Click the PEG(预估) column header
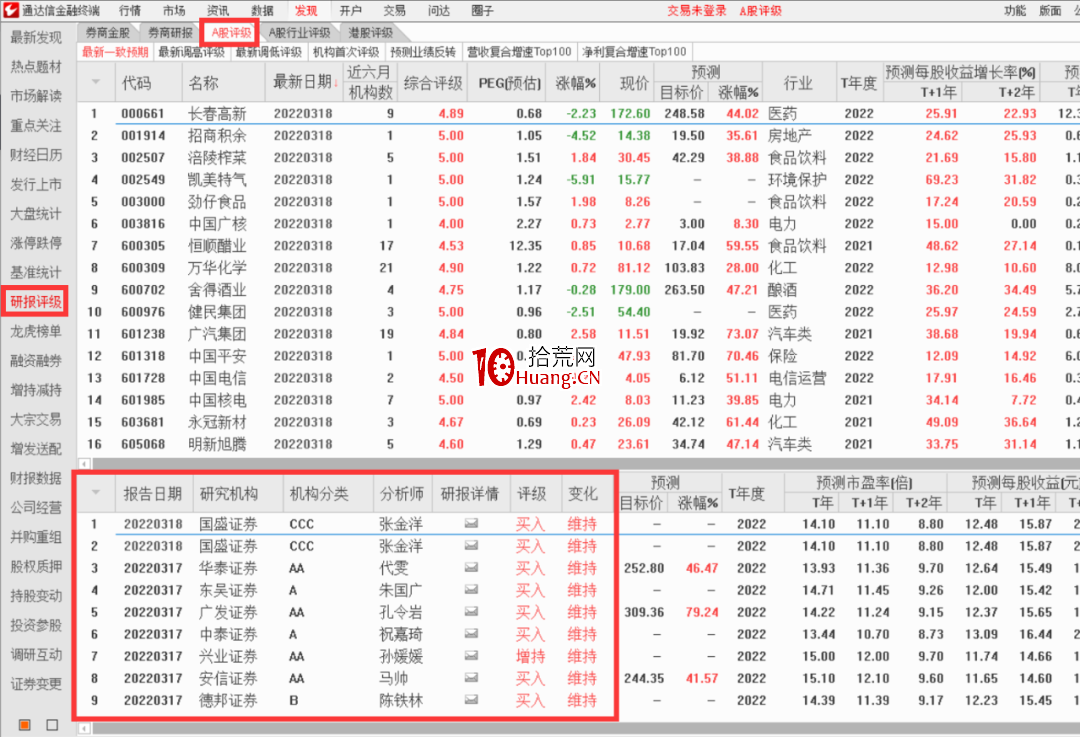This screenshot has width=1080, height=737. point(509,83)
